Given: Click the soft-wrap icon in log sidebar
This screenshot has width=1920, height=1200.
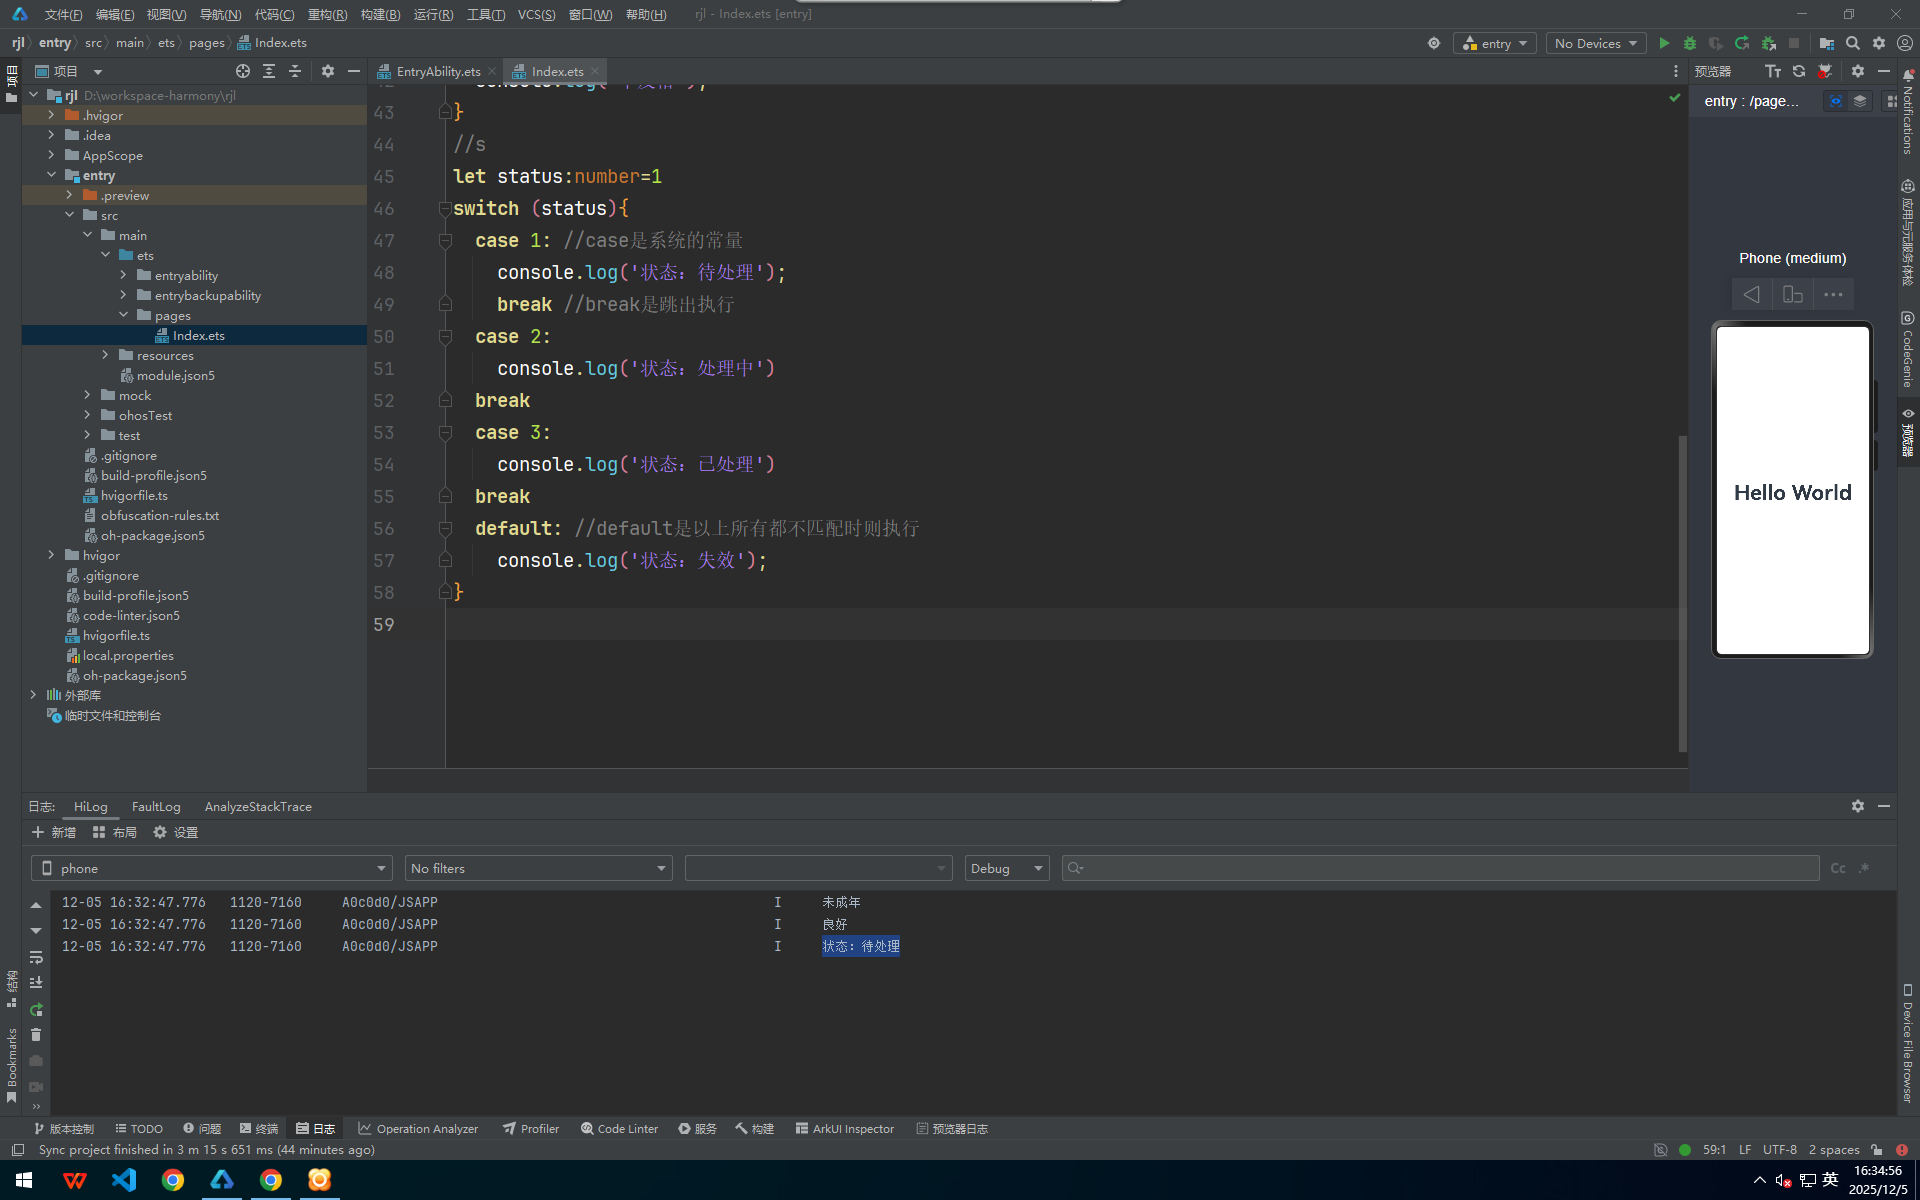Looking at the screenshot, I should click(x=36, y=957).
